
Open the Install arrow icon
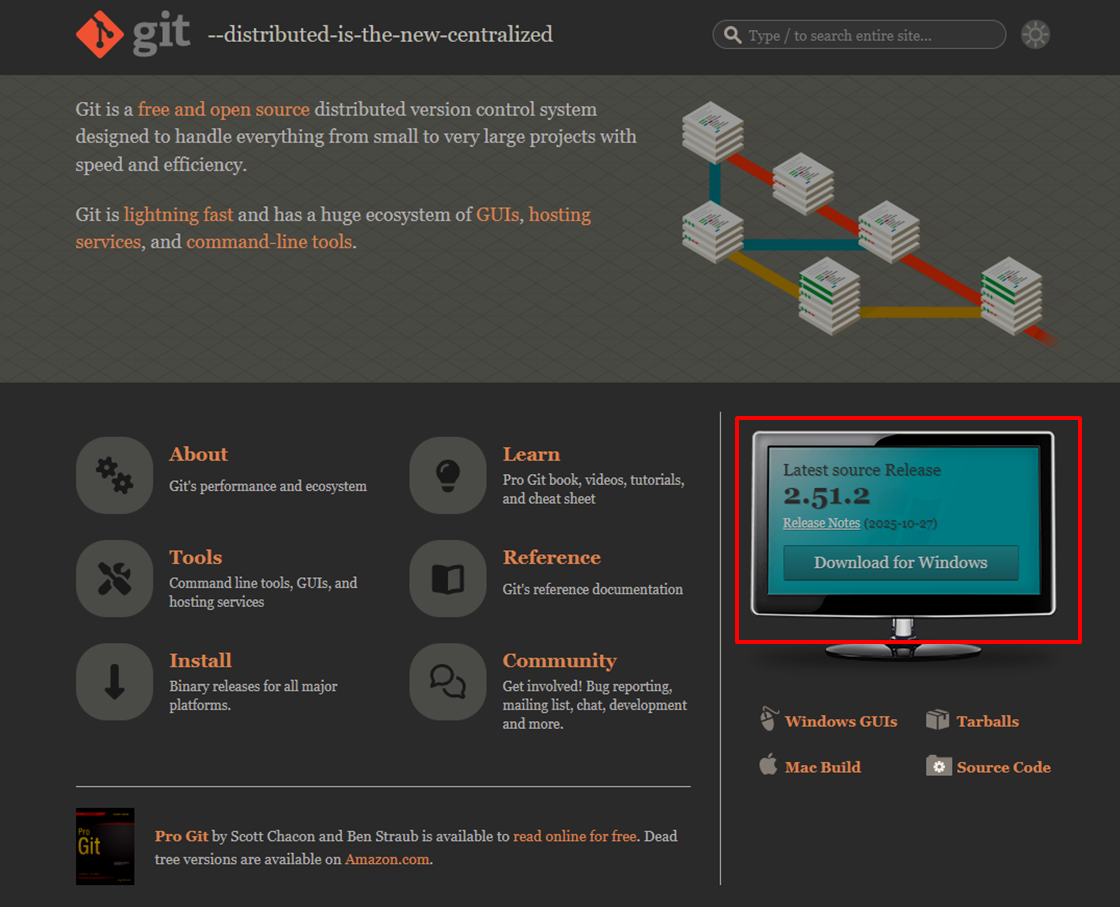tap(114, 681)
